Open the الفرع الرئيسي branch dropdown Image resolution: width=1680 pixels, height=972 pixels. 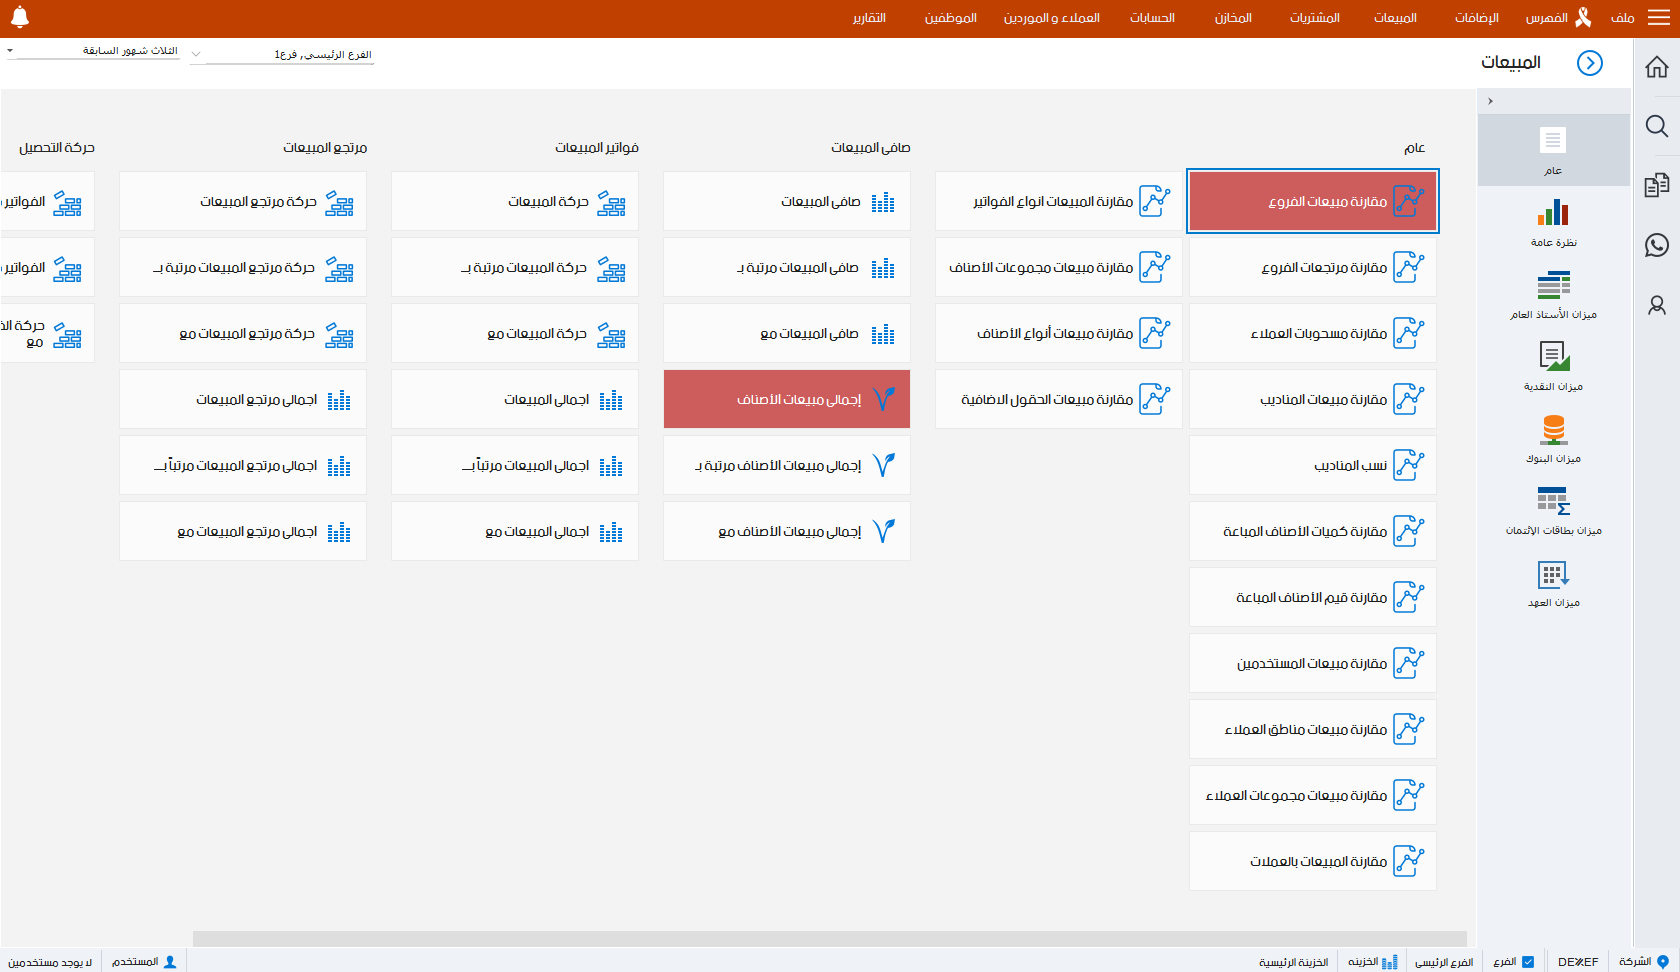196,55
